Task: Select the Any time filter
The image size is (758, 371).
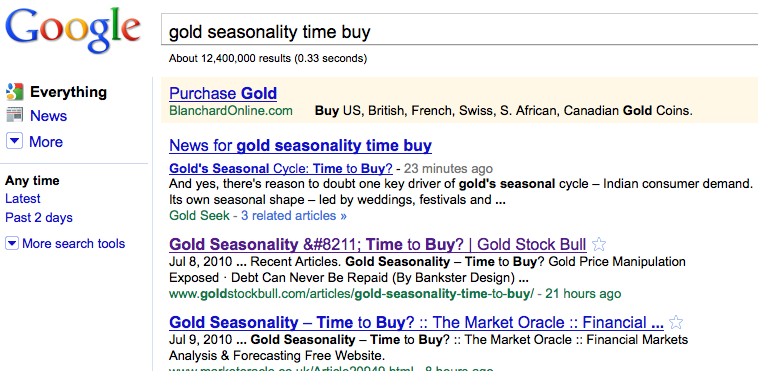Action: click(x=32, y=181)
